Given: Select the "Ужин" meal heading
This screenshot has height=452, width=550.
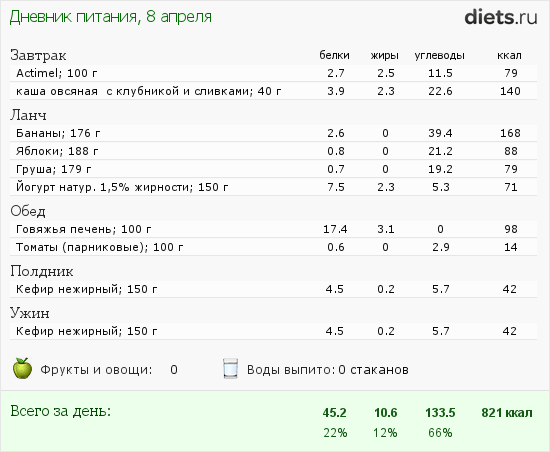Looking at the screenshot, I should click(x=30, y=313).
